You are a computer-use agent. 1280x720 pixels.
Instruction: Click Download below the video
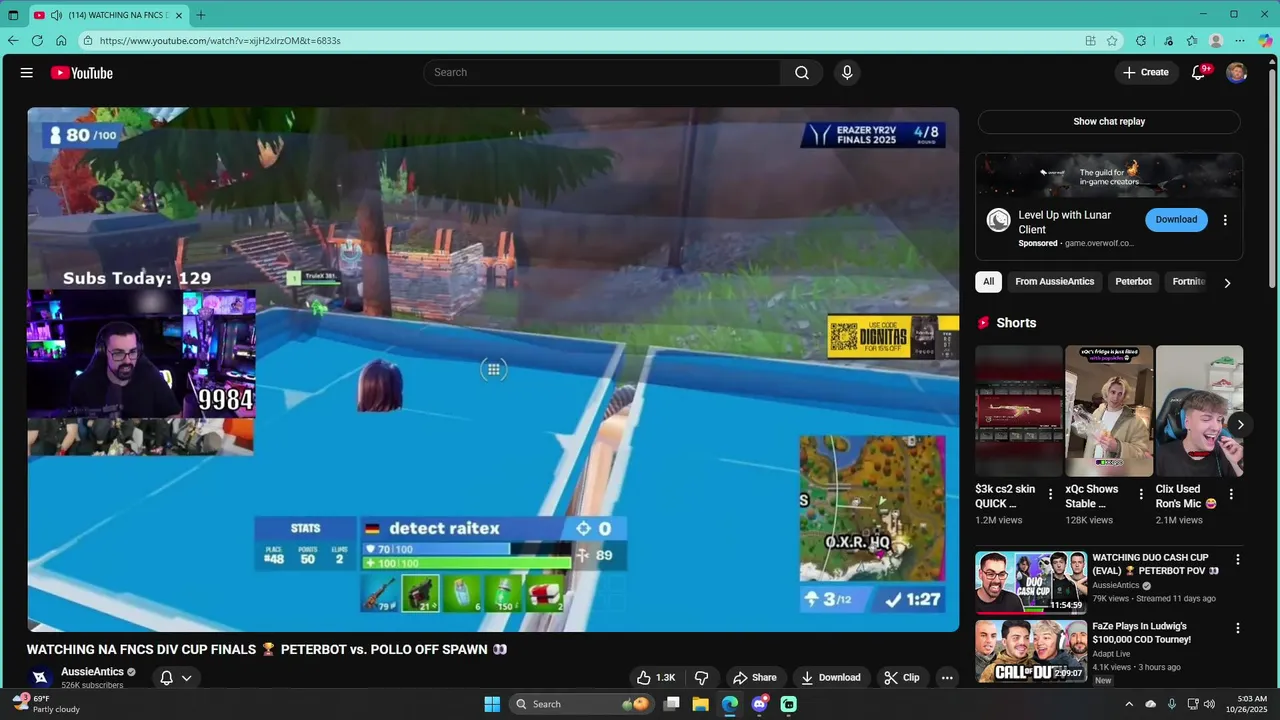(830, 678)
